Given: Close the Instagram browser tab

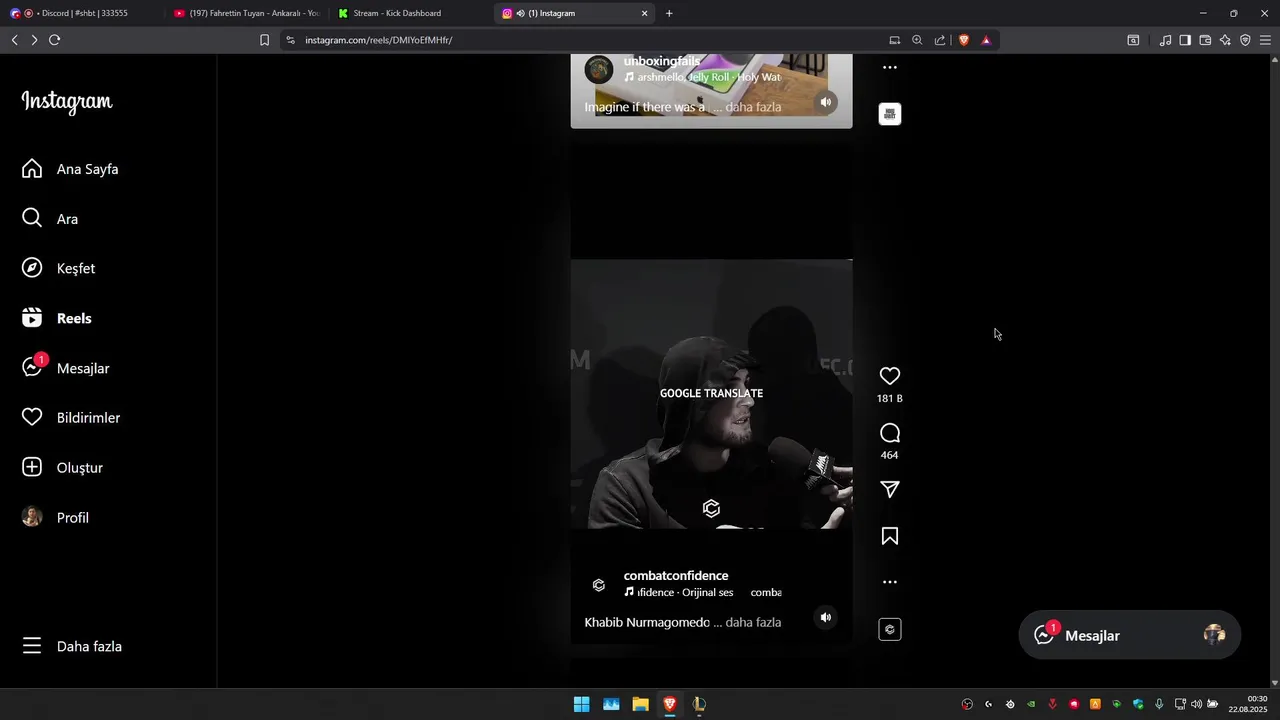Looking at the screenshot, I should click(644, 13).
